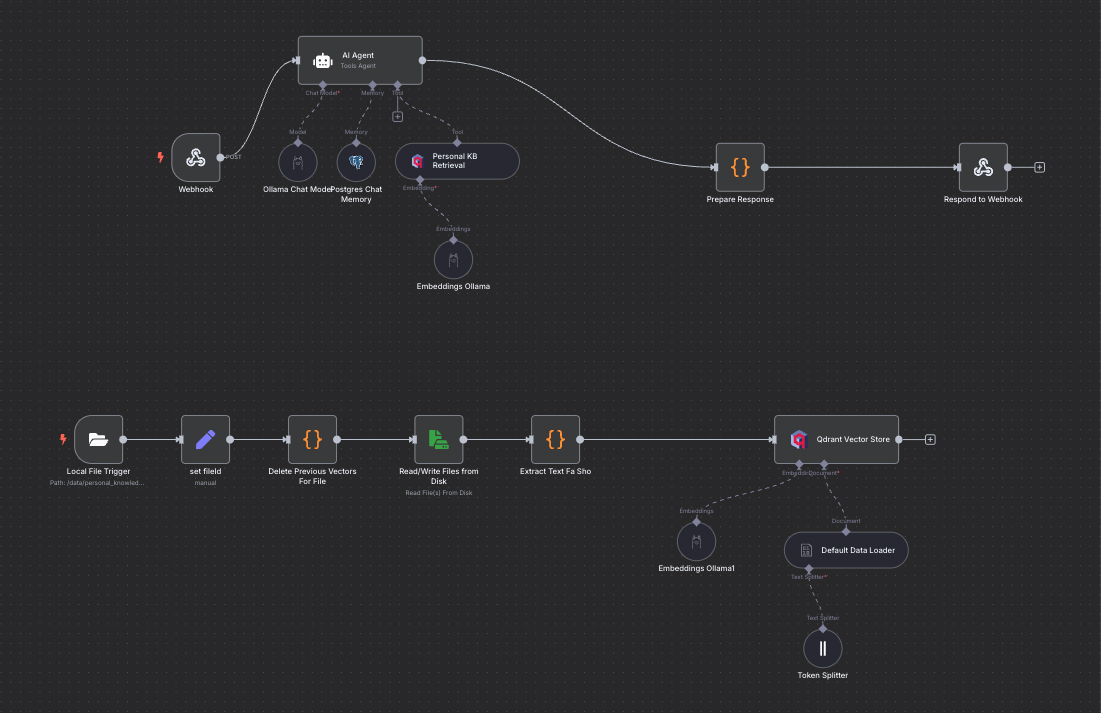Add node after Respond to Webhook
This screenshot has height=713, width=1101.
tap(1040, 167)
